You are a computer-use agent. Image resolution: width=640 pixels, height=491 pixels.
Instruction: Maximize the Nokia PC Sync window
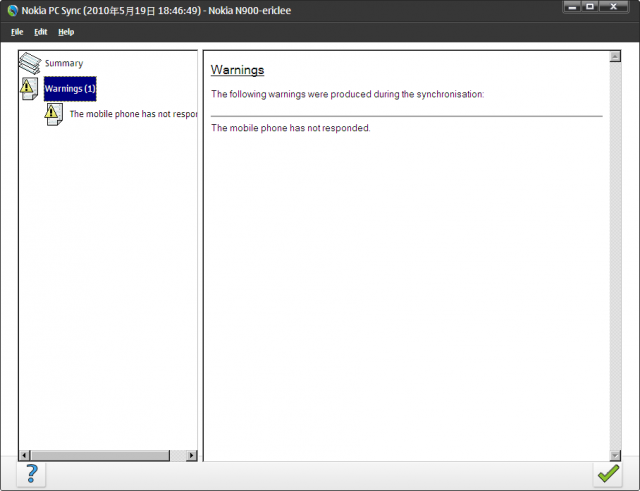(x=590, y=7)
